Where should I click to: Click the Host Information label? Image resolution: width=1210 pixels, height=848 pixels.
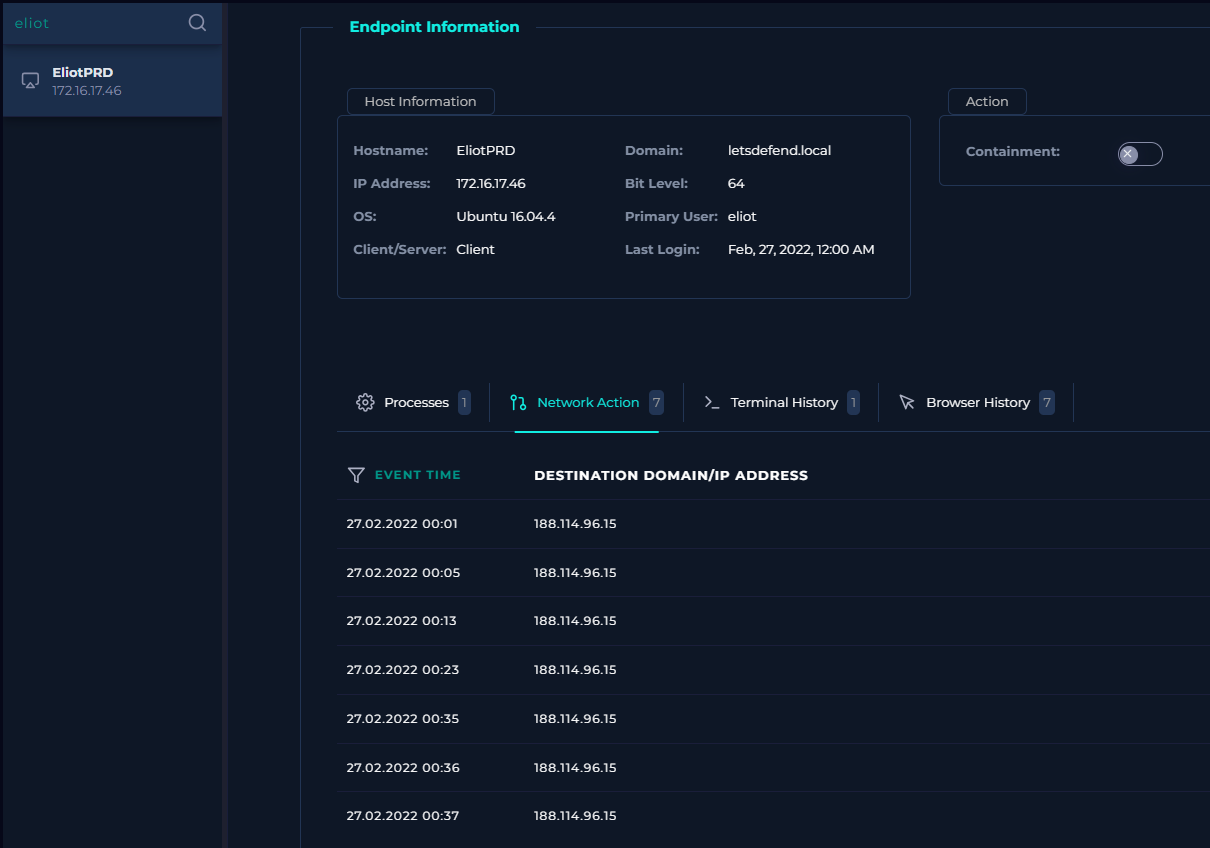point(420,101)
